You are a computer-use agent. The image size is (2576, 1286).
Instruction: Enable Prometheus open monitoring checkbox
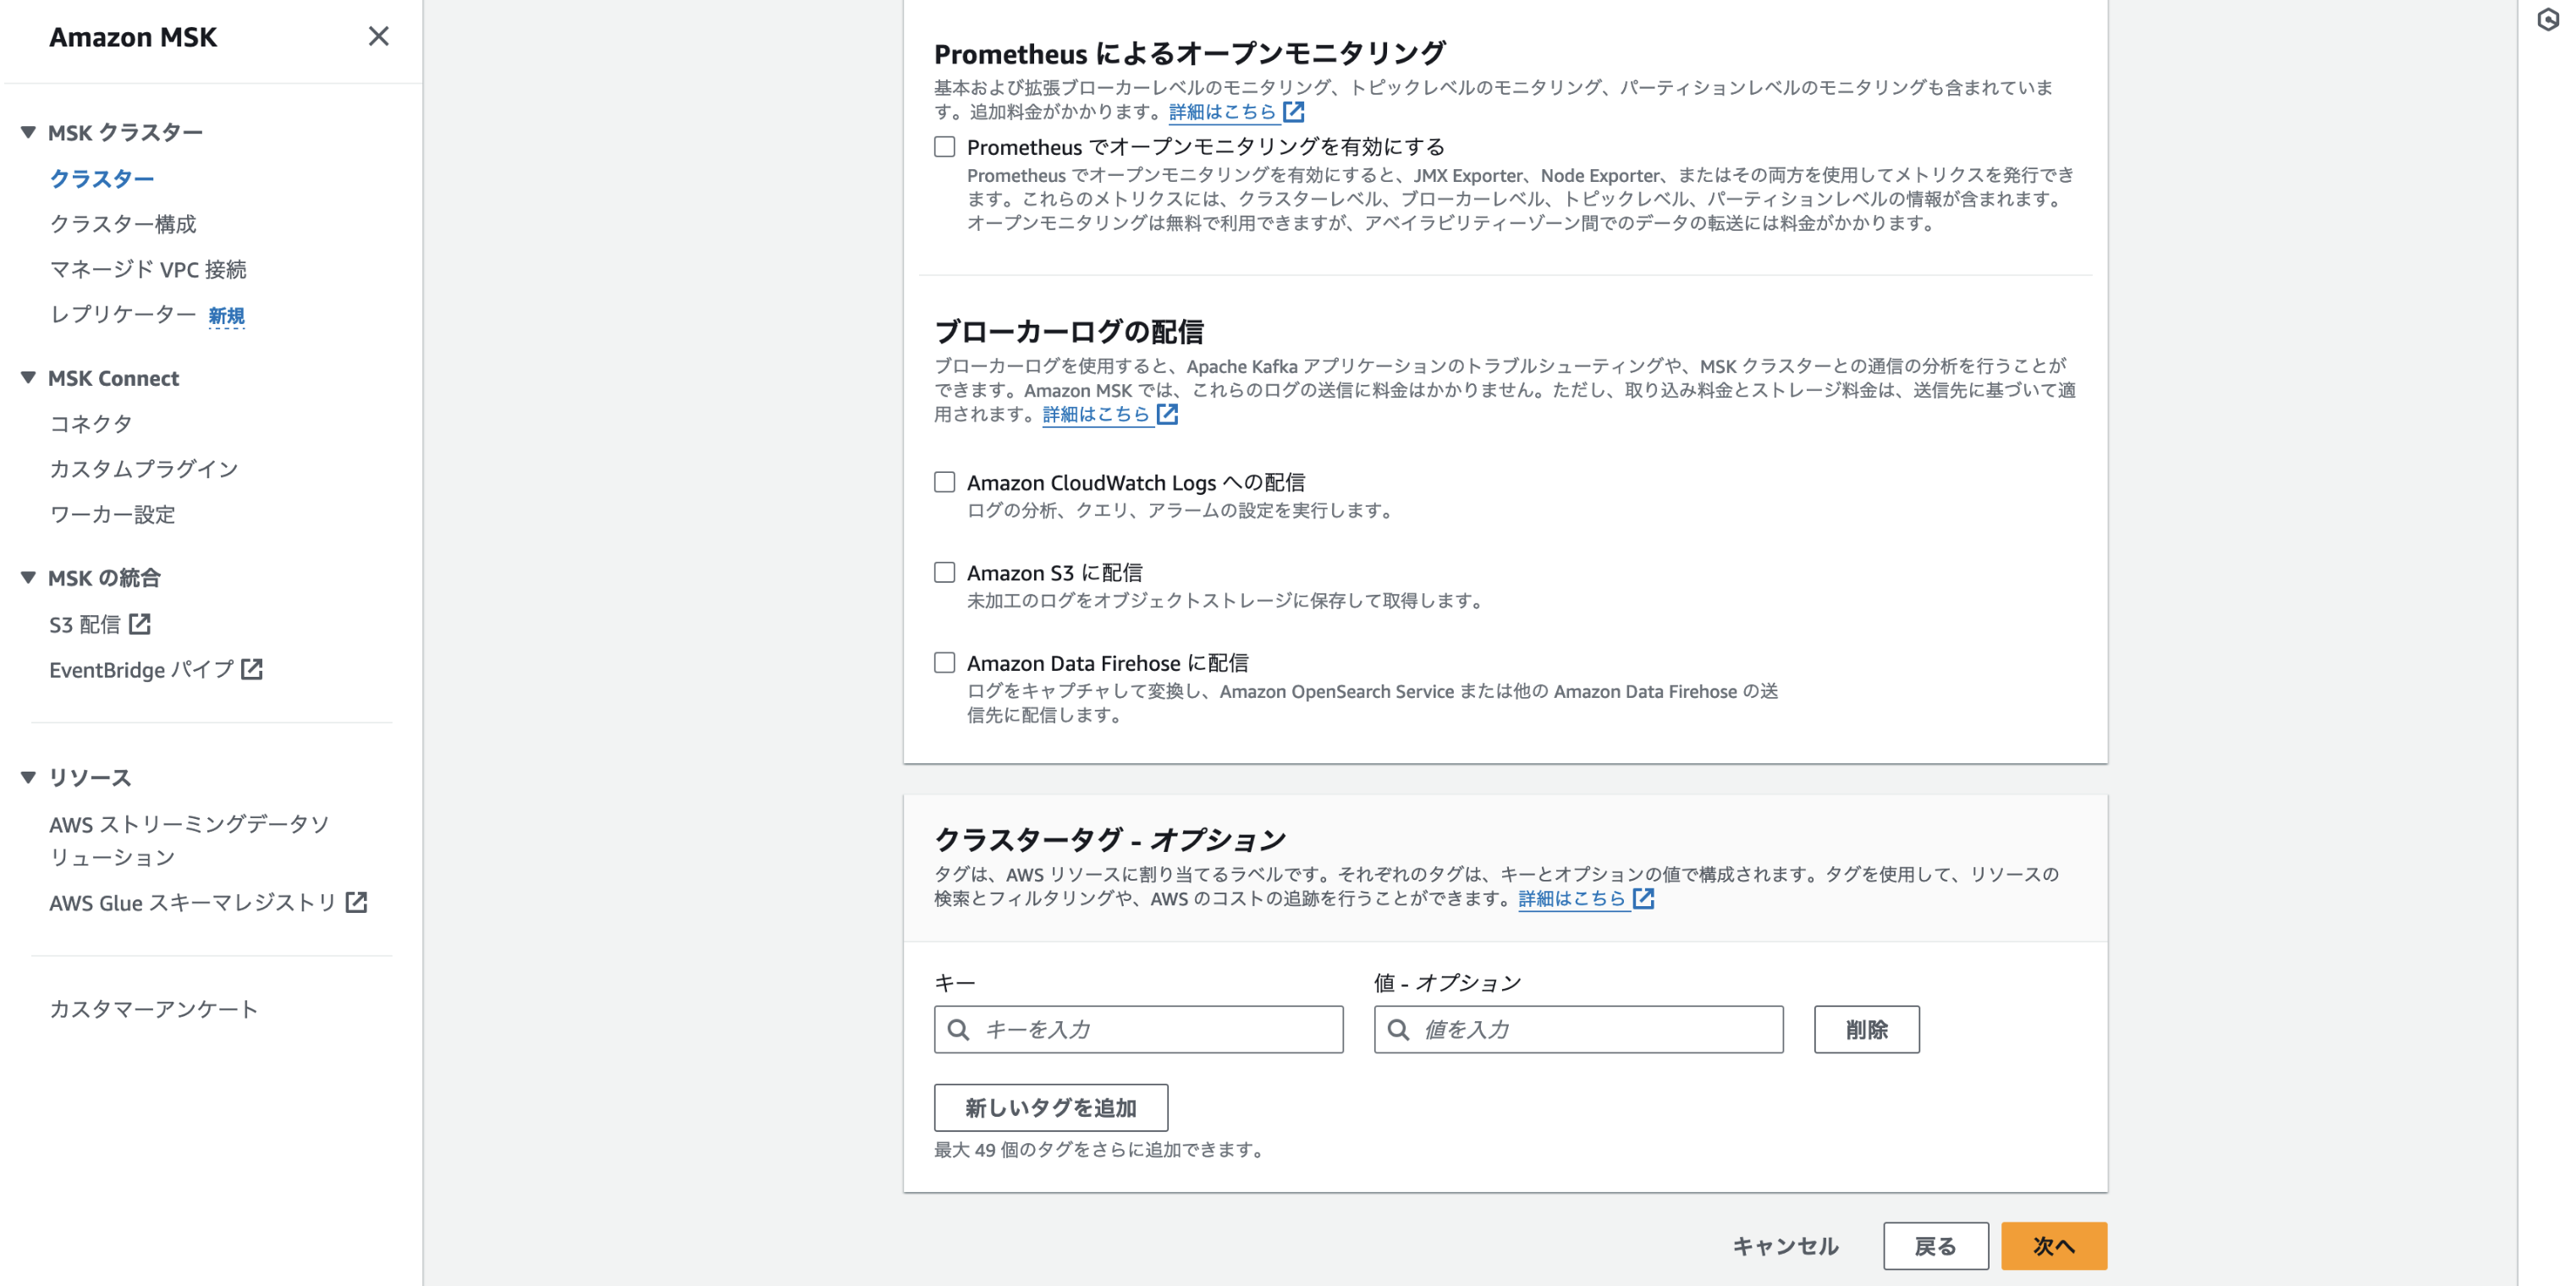pos(944,147)
